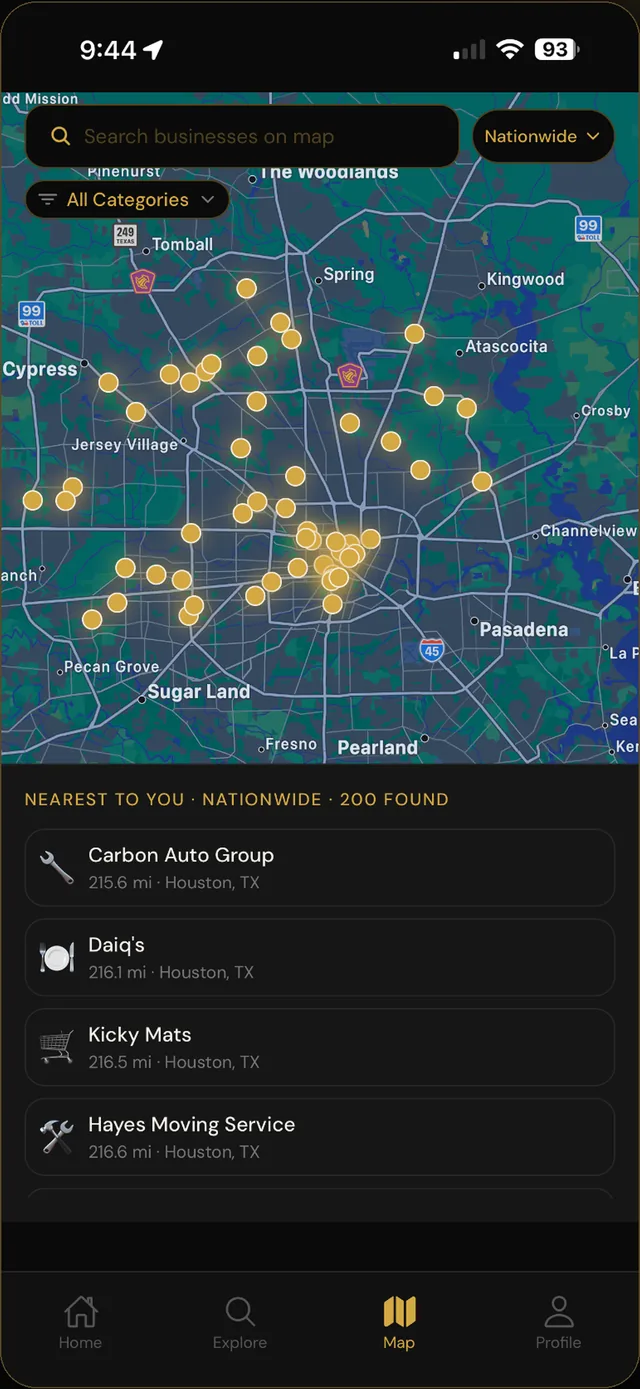Switch to the Explore tab
Image resolution: width=640 pixels, height=1389 pixels.
[x=240, y=1323]
